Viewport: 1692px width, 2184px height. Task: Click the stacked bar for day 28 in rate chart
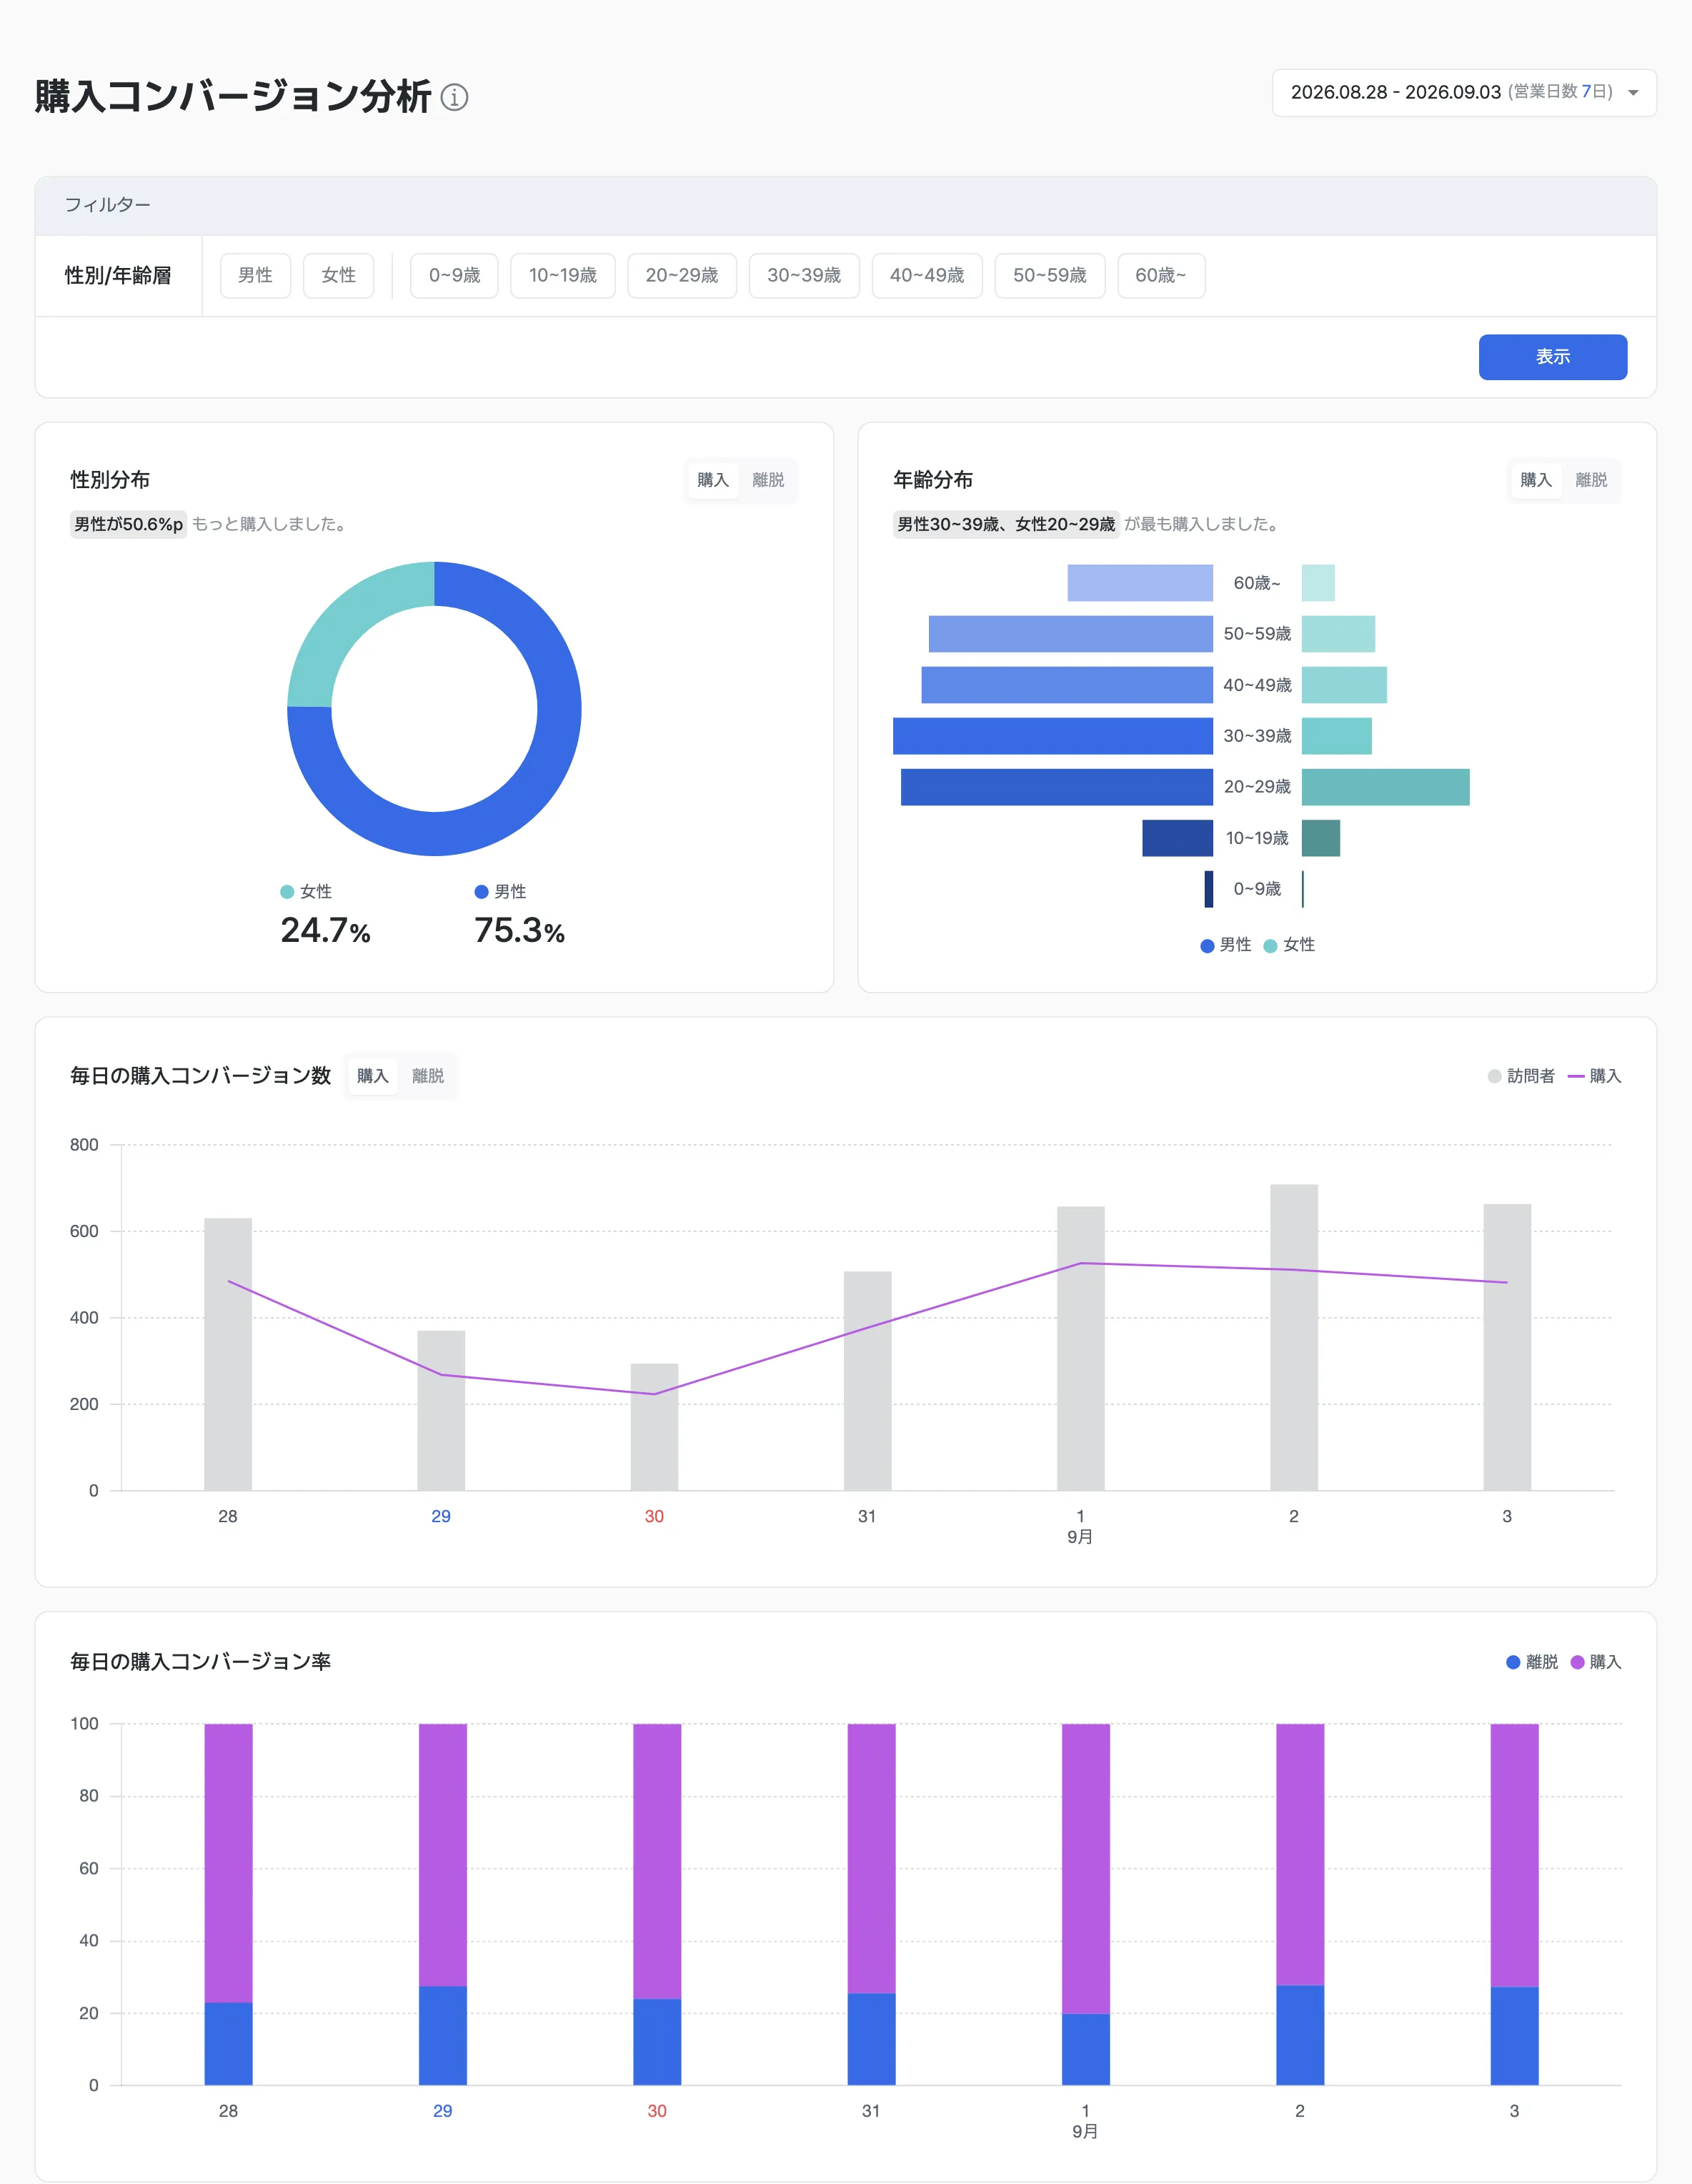pyautogui.click(x=229, y=1904)
